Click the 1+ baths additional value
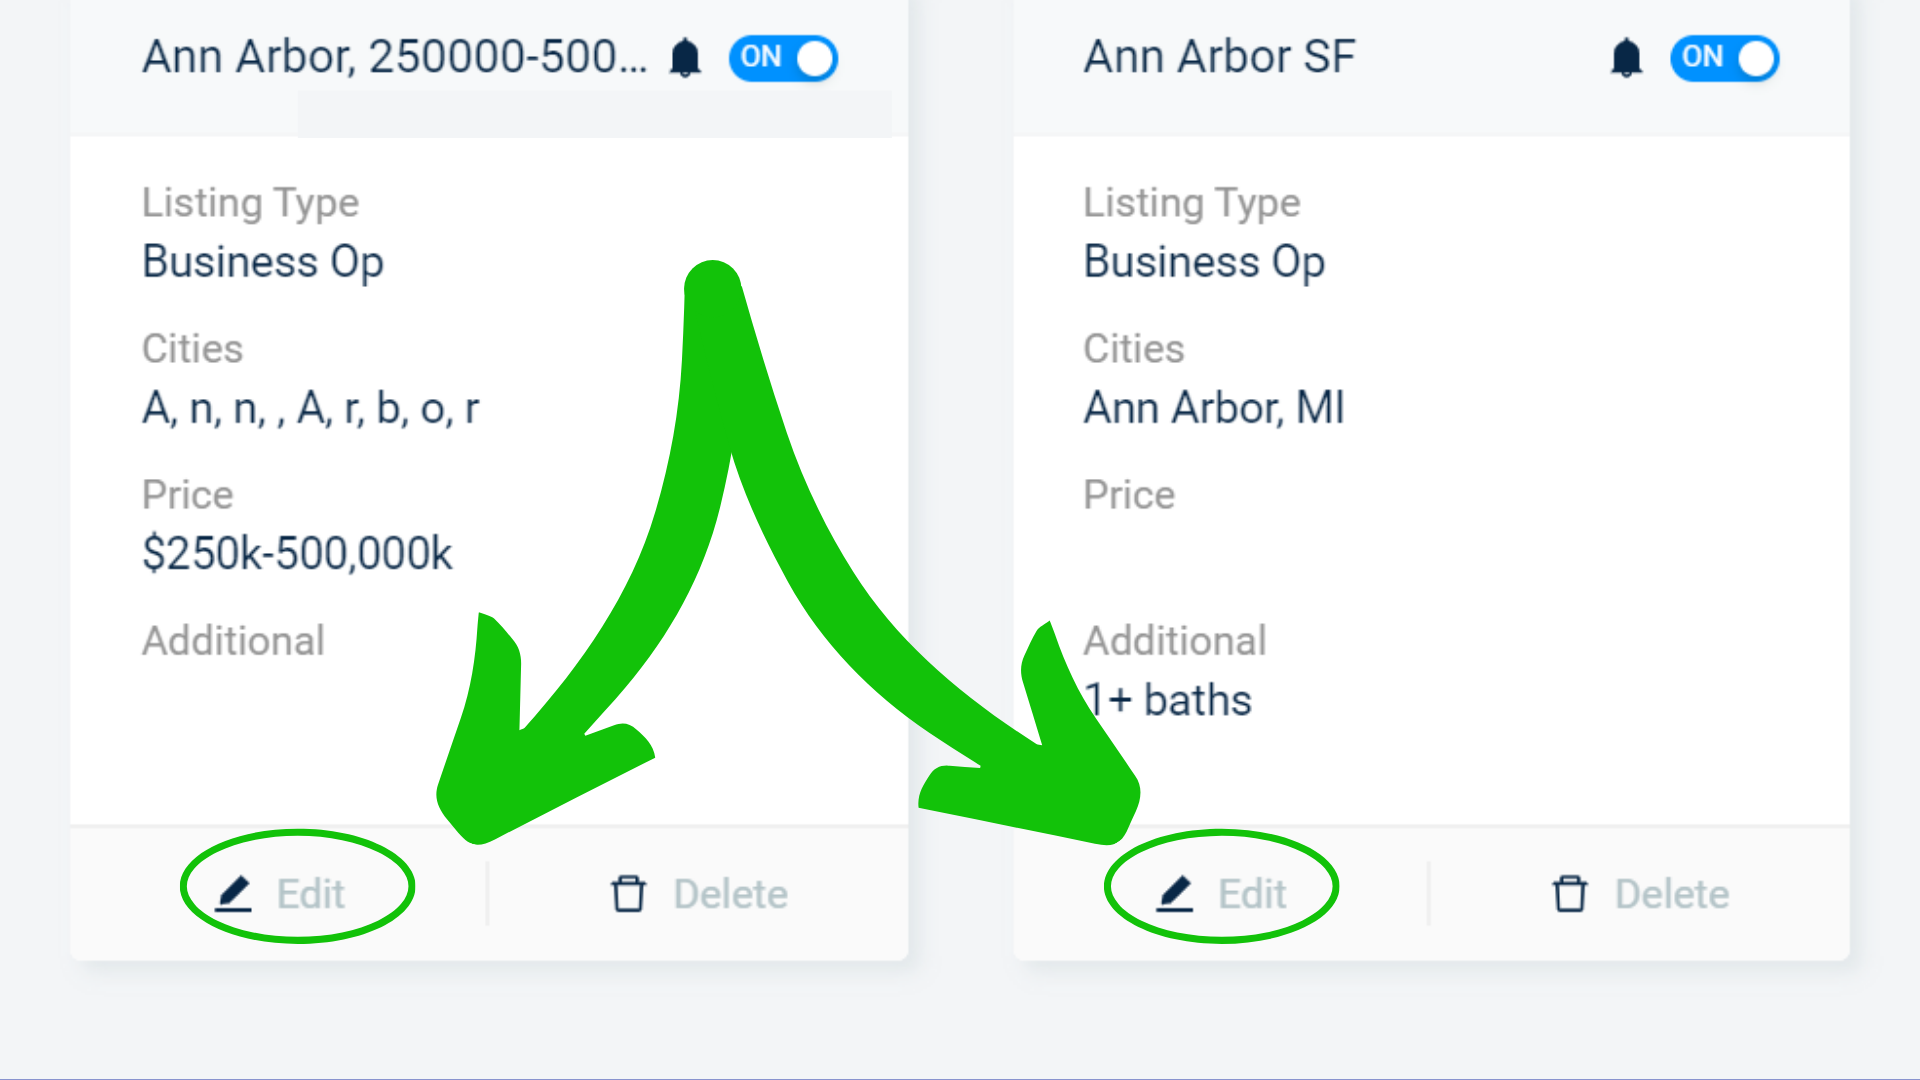 click(x=1168, y=699)
